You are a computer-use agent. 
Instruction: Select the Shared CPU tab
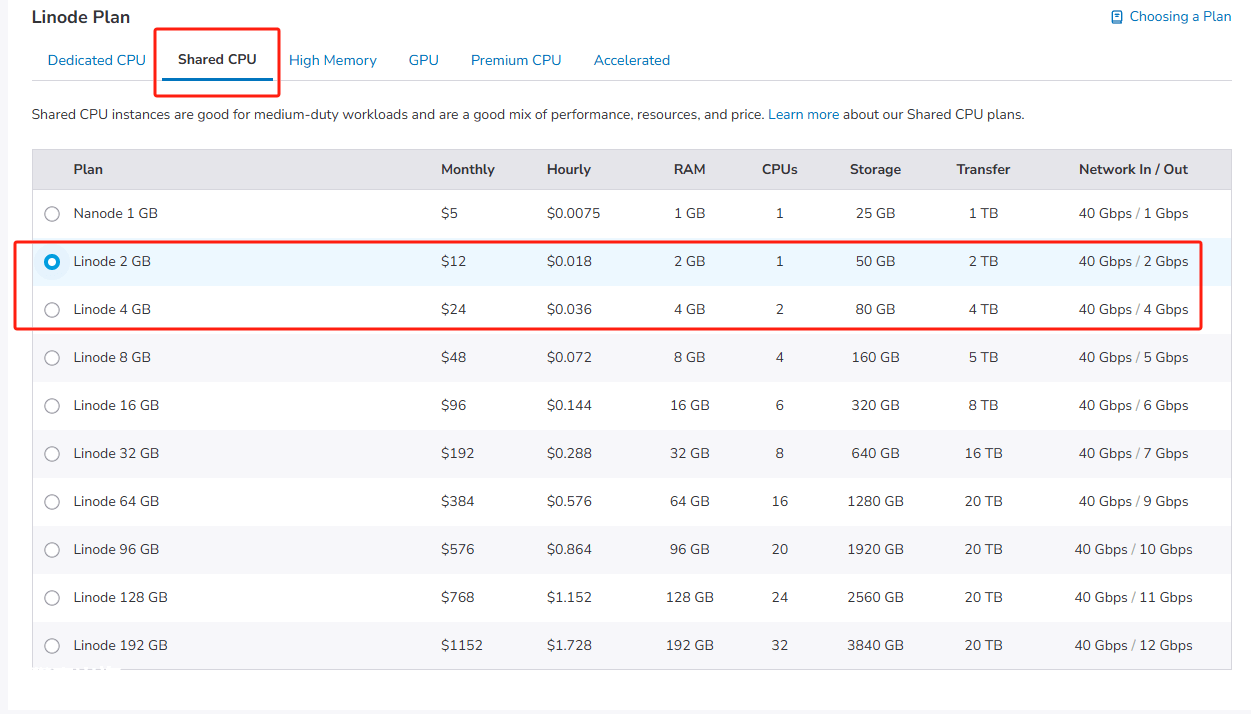click(217, 59)
